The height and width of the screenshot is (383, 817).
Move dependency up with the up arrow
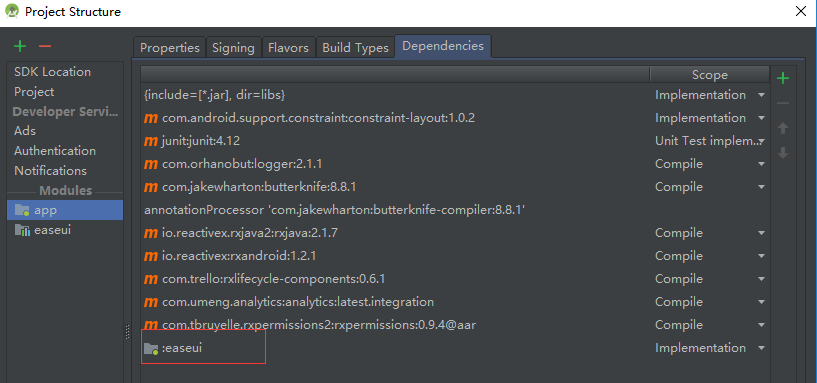pos(783,128)
